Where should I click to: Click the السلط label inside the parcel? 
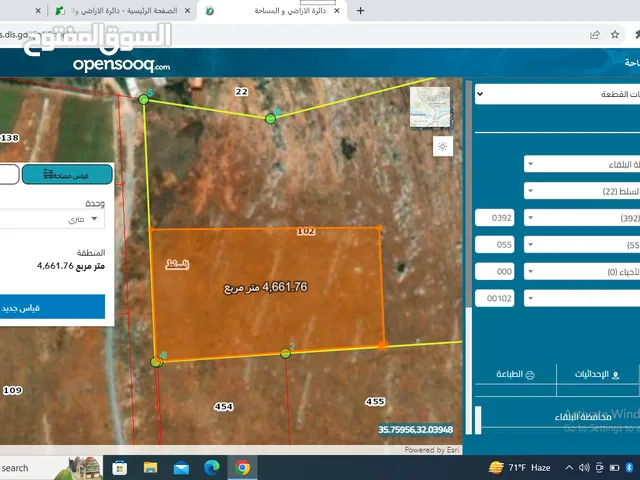[177, 265]
